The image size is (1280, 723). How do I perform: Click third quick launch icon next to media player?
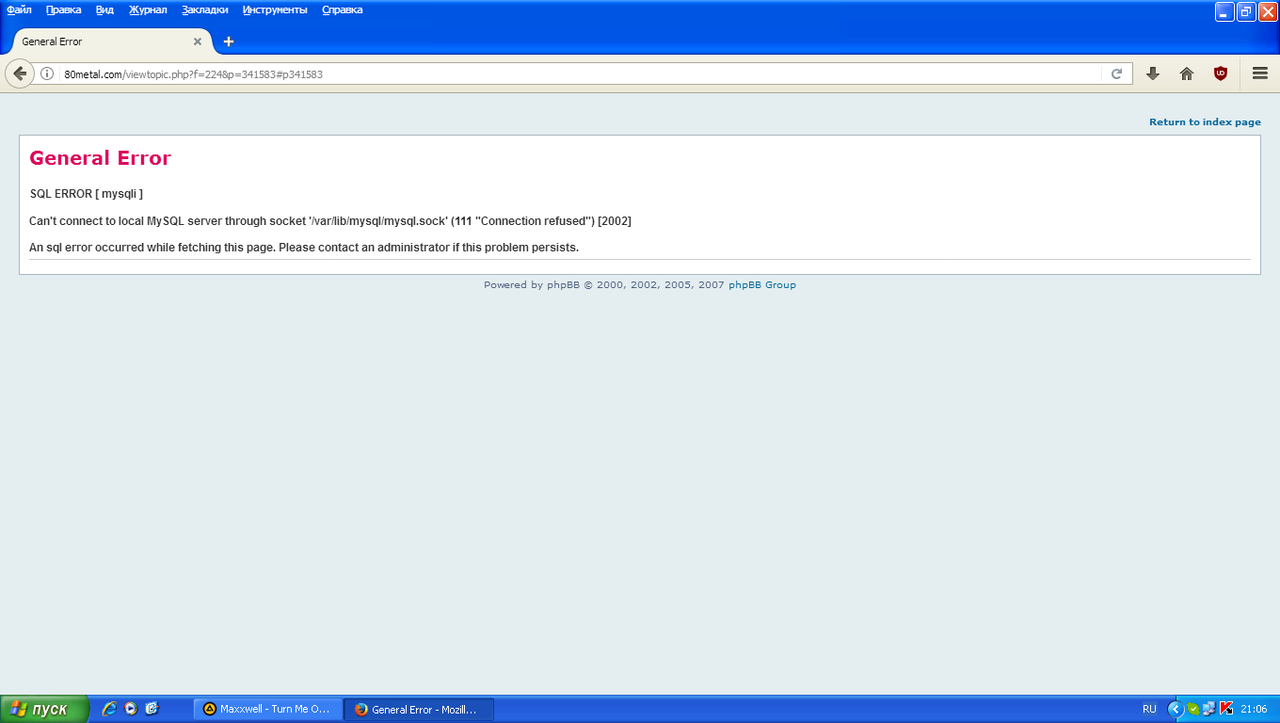click(152, 709)
